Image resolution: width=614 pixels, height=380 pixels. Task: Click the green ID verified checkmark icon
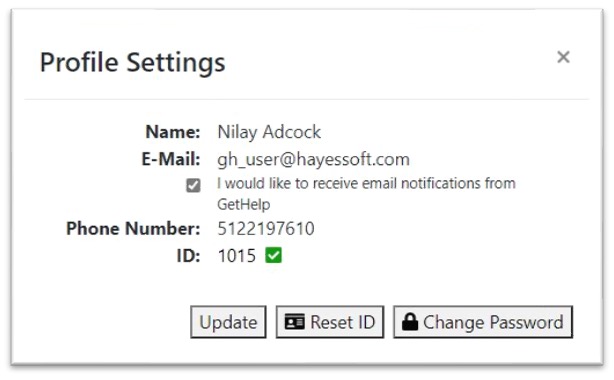273,255
